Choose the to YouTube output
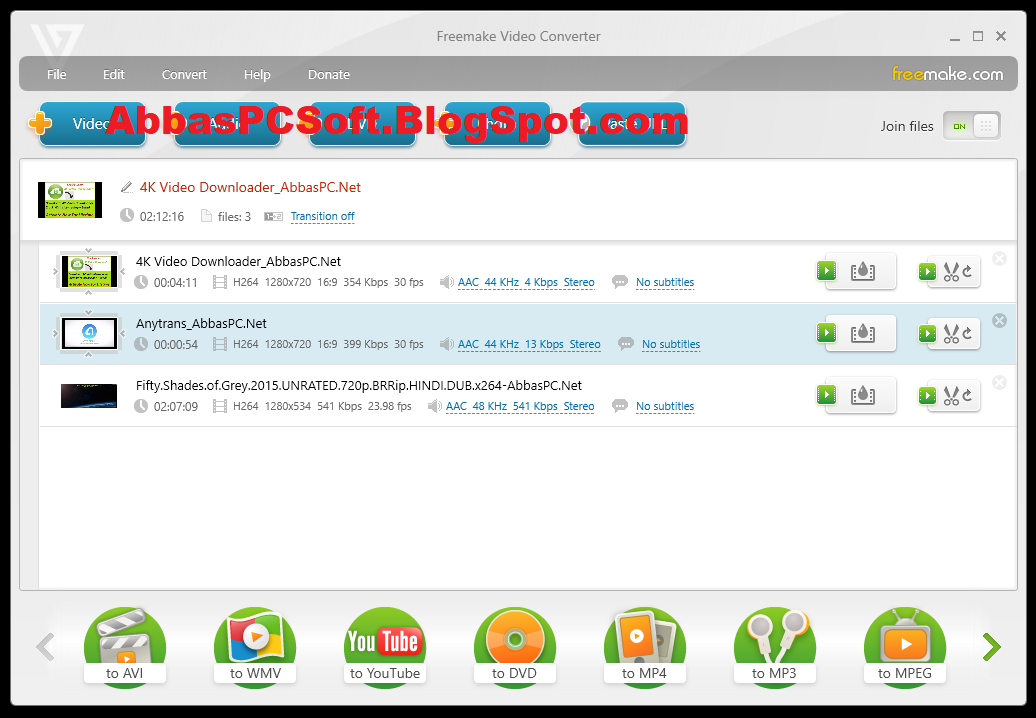Screen dimensions: 1036x718 click(x=385, y=647)
